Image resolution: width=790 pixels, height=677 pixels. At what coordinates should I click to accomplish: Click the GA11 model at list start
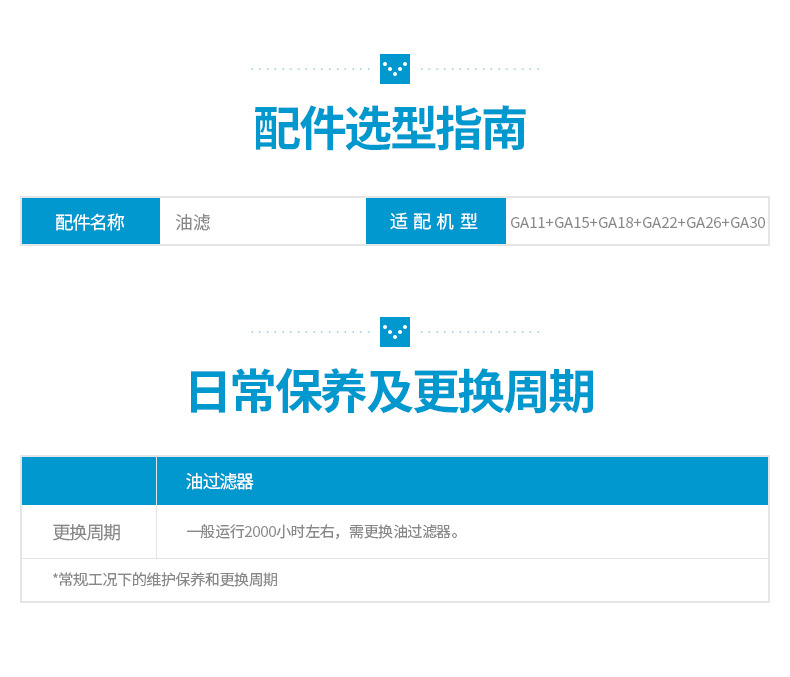click(x=527, y=223)
